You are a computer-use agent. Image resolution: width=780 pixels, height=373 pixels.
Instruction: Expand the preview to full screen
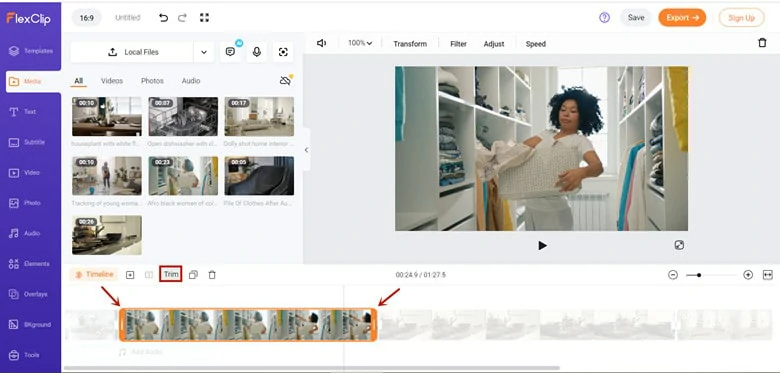[679, 245]
